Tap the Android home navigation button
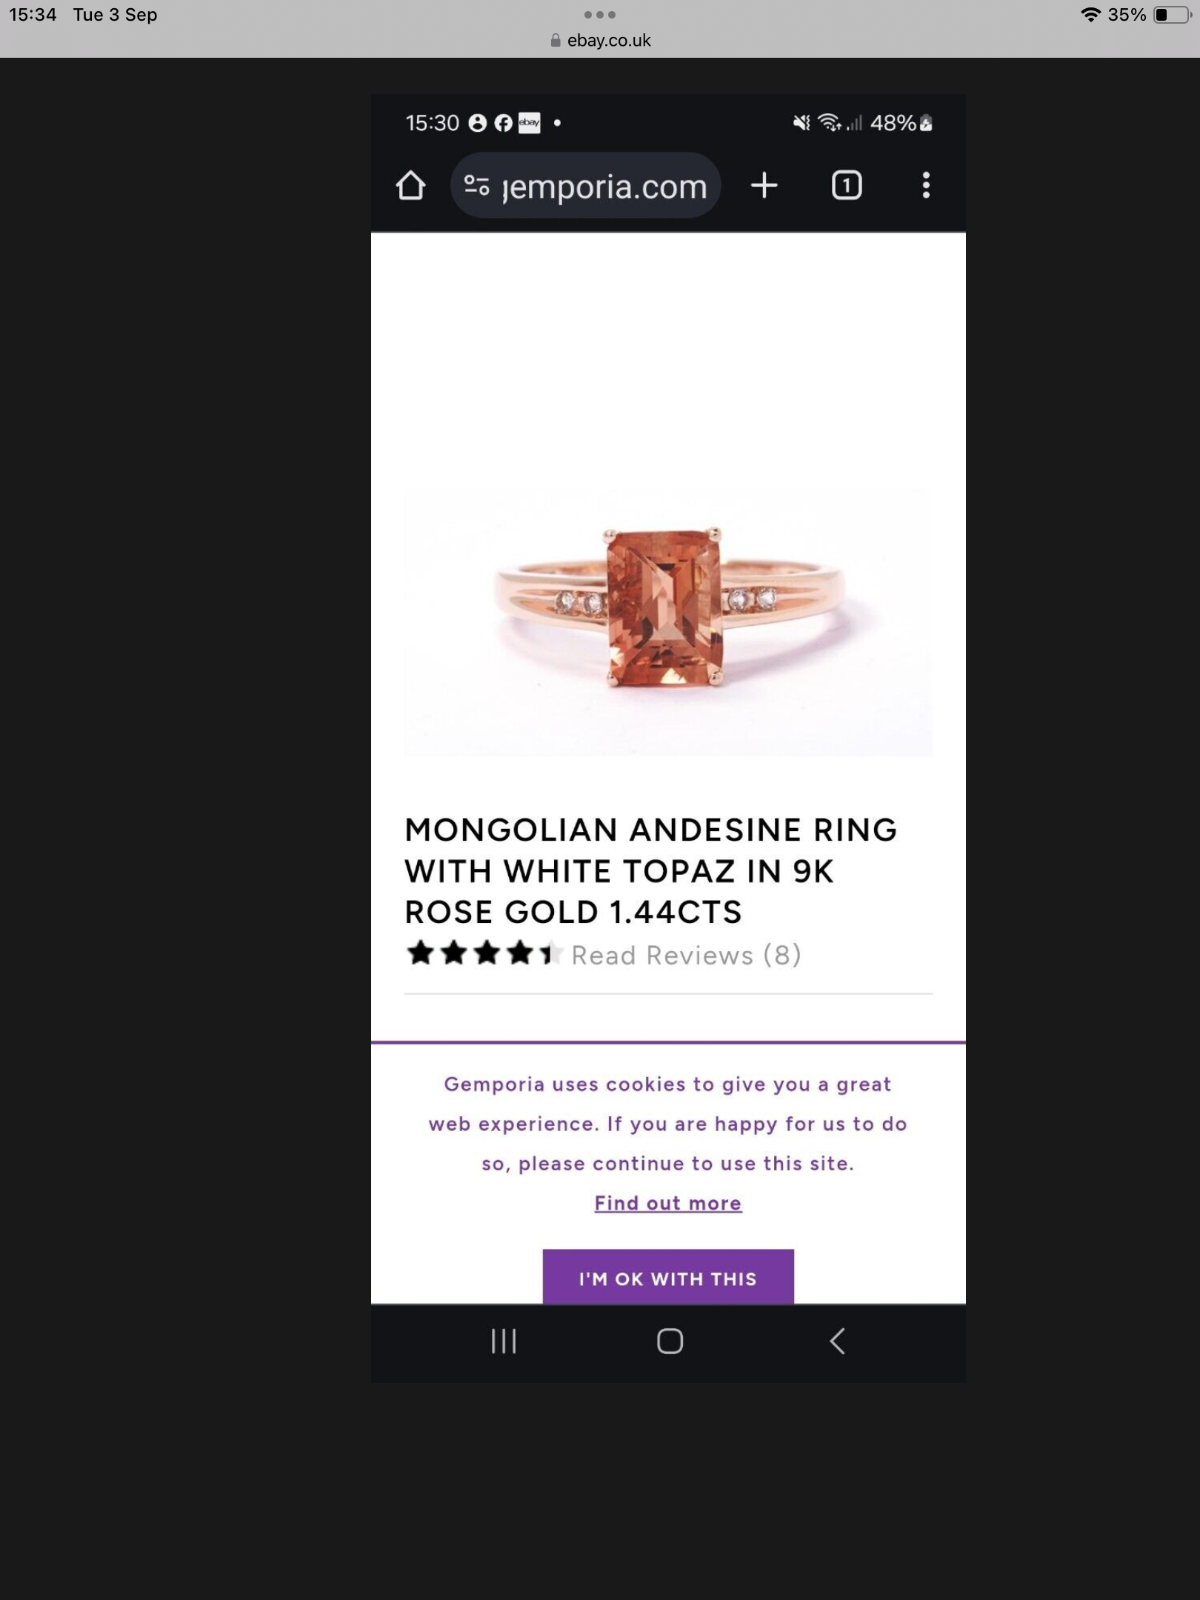 pos(670,1341)
